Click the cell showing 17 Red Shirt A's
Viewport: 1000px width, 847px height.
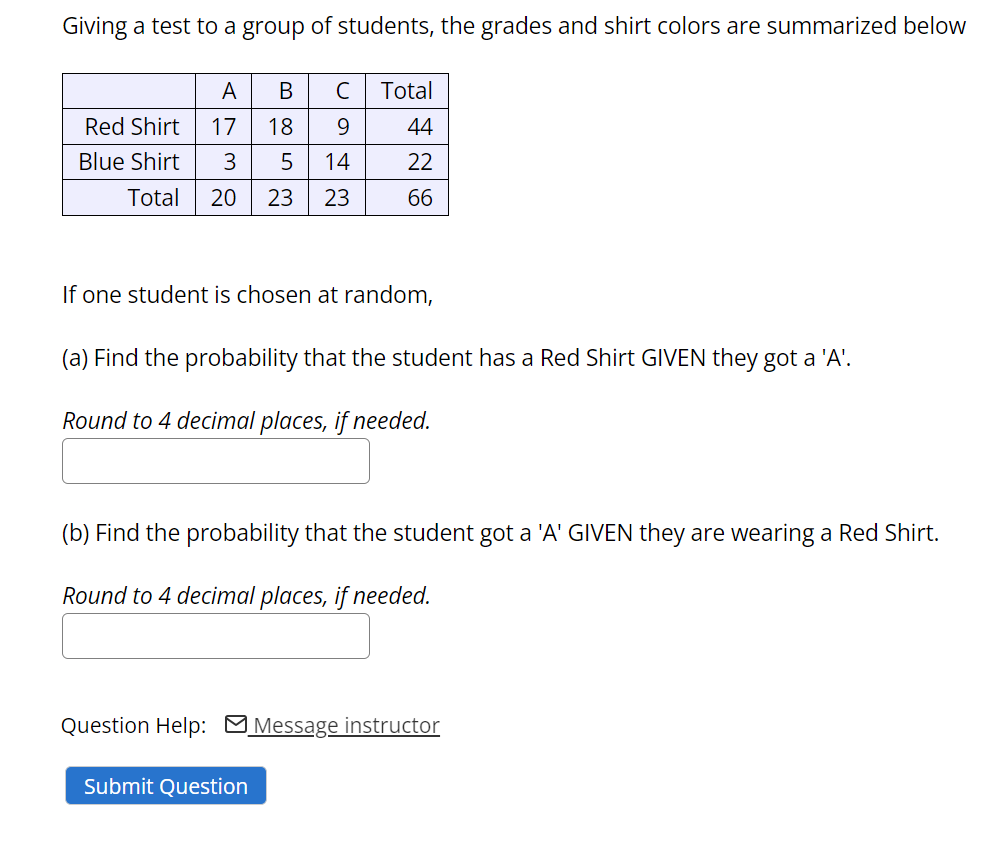pyautogui.click(x=223, y=127)
